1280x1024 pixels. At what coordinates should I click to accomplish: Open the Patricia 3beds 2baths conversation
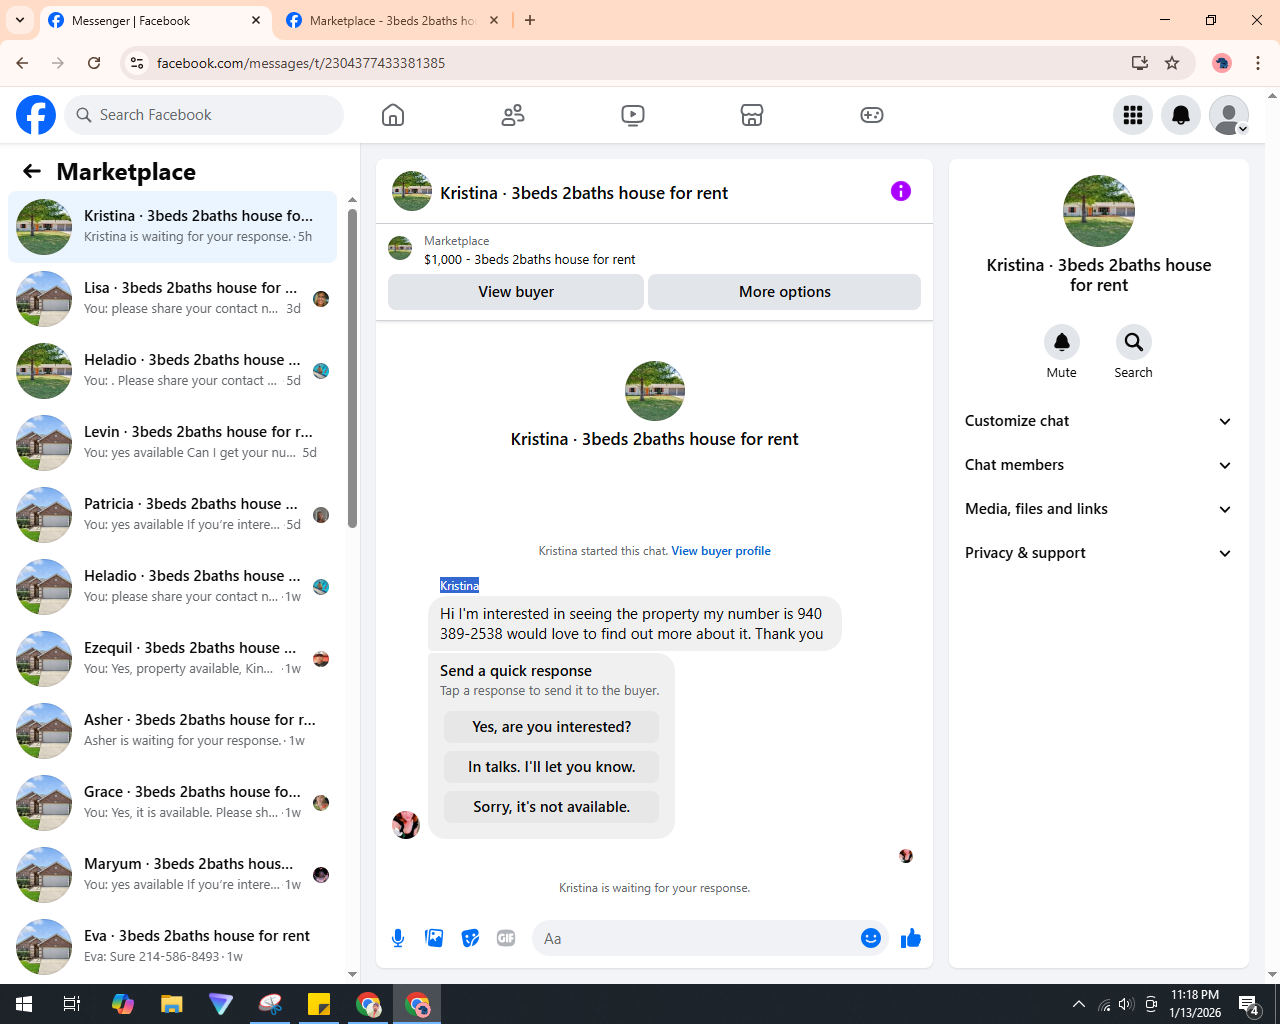click(173, 515)
